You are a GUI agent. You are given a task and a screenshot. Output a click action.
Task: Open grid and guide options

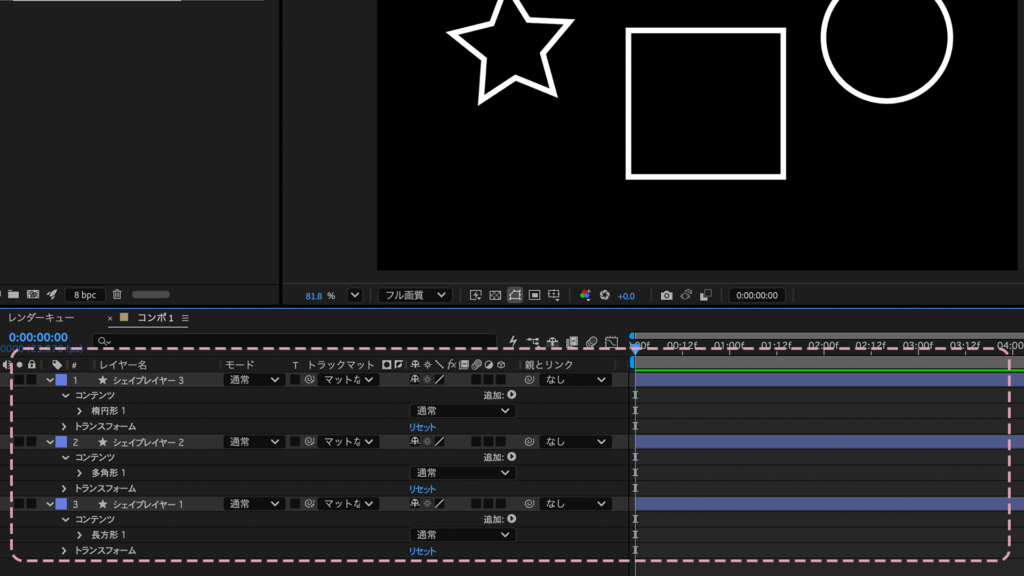pyautogui.click(x=554, y=295)
